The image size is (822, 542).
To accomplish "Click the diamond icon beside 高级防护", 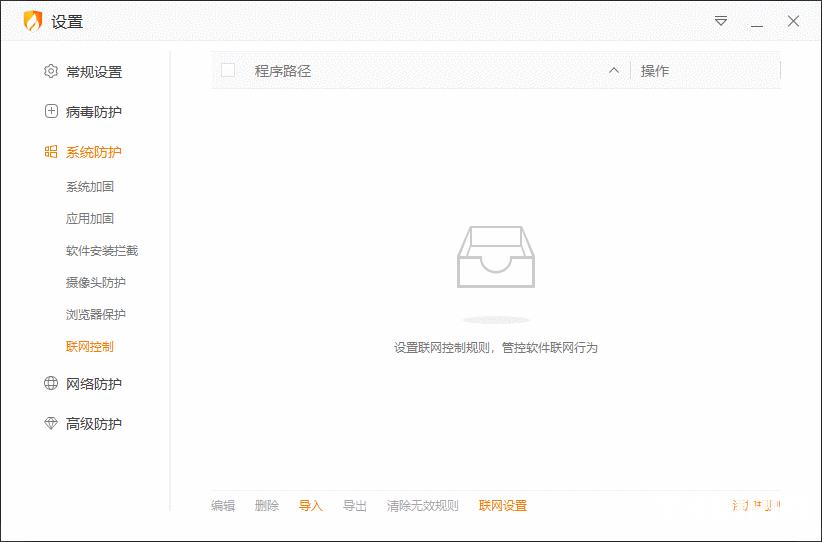I will point(51,423).
